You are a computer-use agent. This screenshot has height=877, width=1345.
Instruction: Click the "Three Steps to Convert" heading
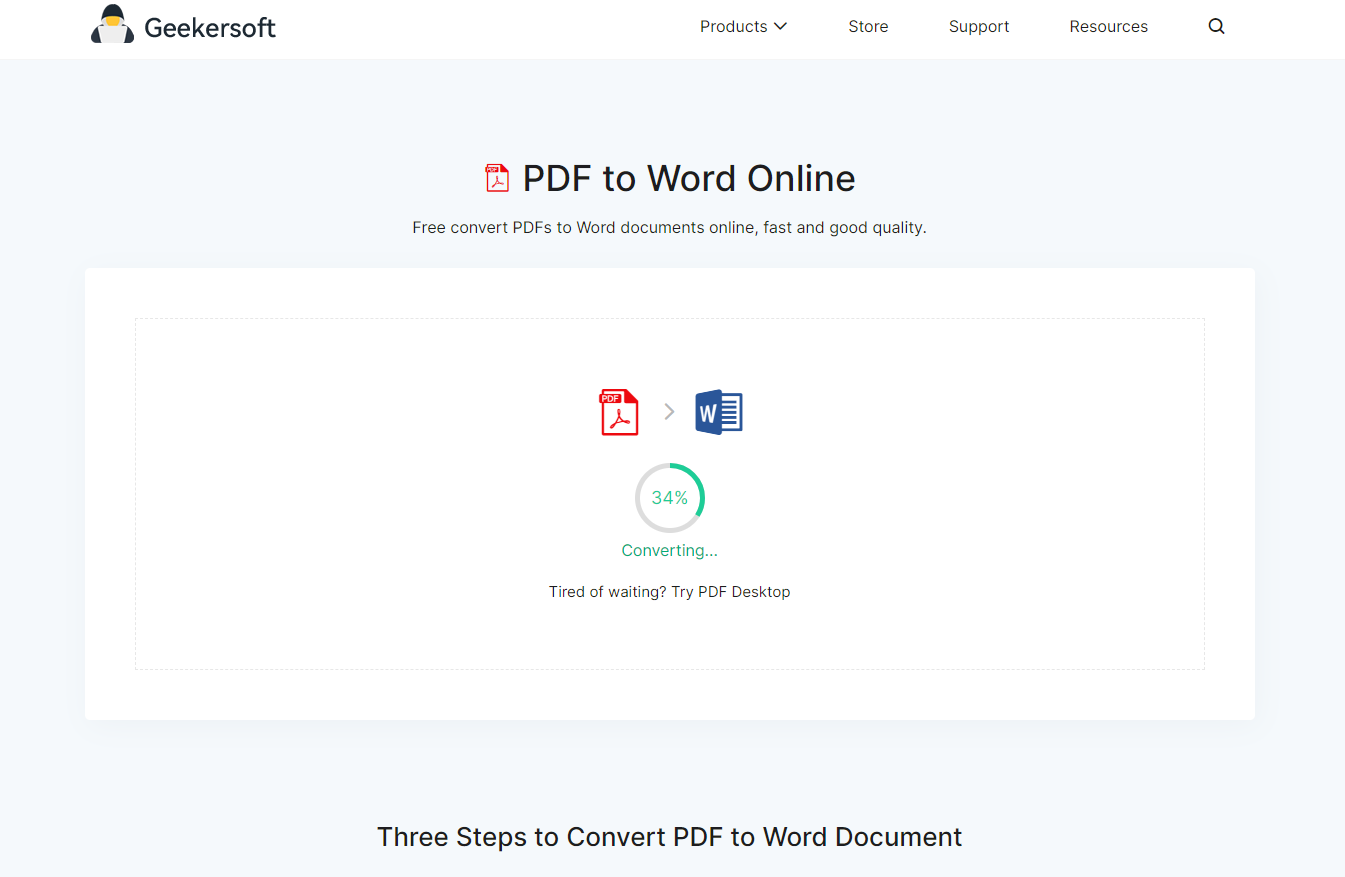pyautogui.click(x=669, y=836)
